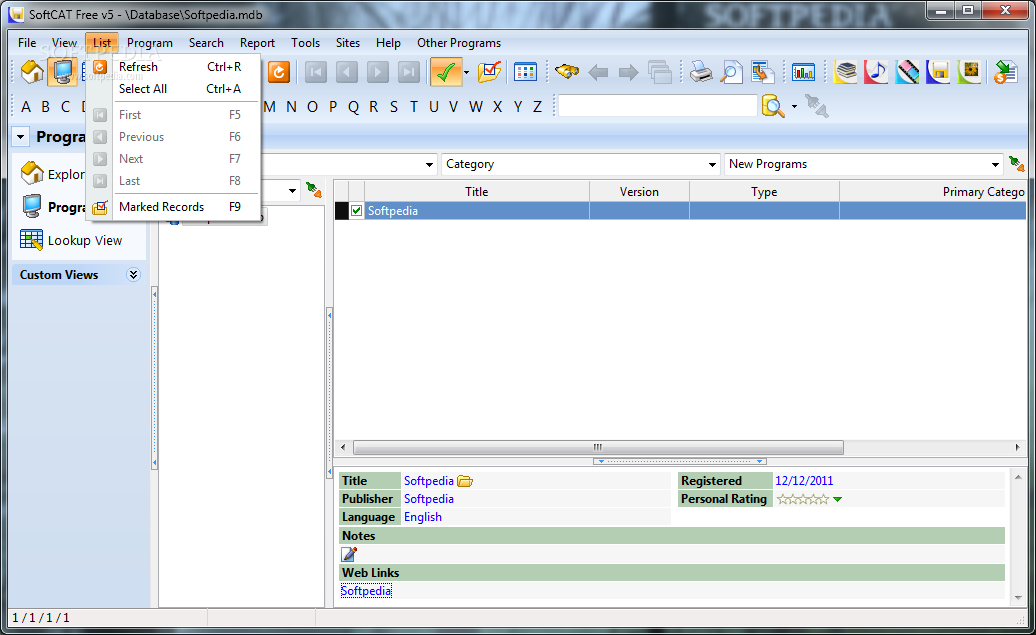Click the orange Refresh toolbar icon
This screenshot has height=635, width=1036.
(278, 72)
